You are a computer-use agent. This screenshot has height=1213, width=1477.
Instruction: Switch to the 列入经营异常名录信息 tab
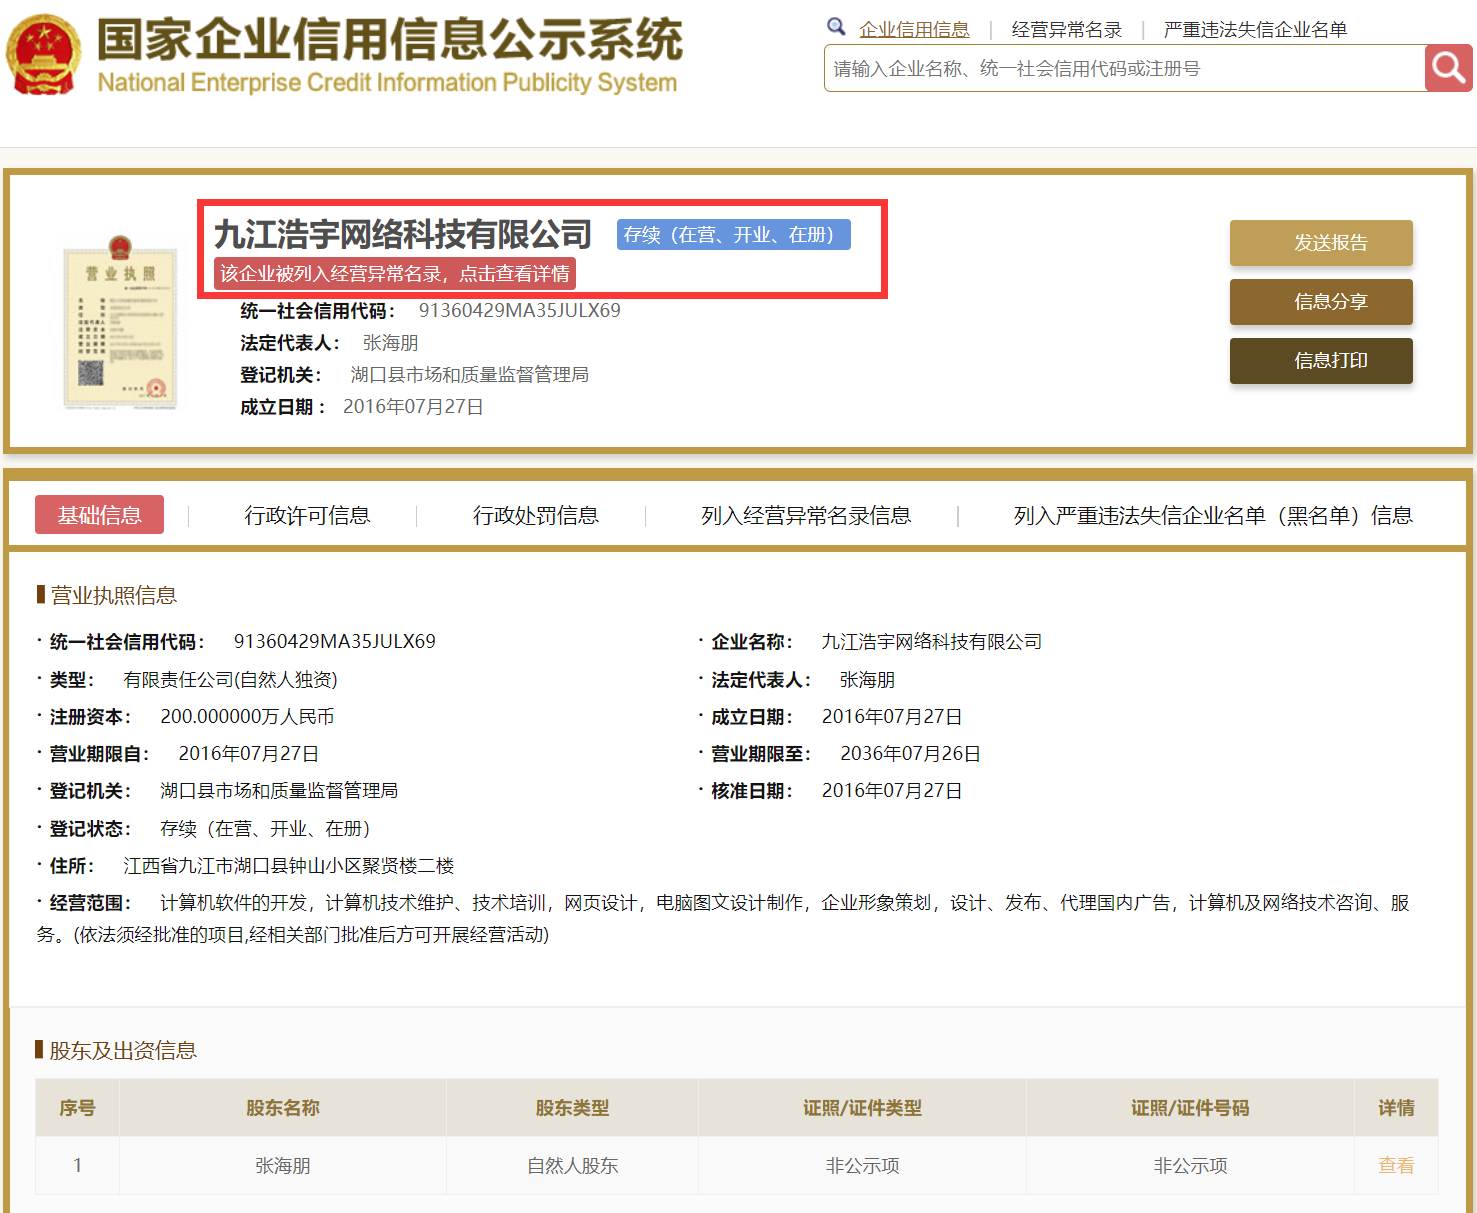805,515
